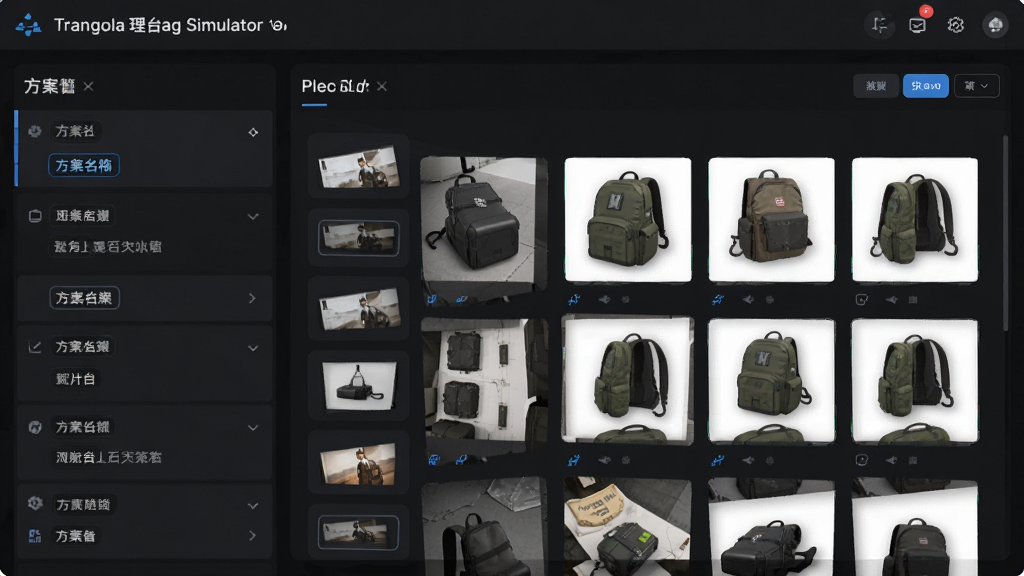Click the blue button in the main panel header
Screen dimensions: 1024x576
(x=925, y=86)
